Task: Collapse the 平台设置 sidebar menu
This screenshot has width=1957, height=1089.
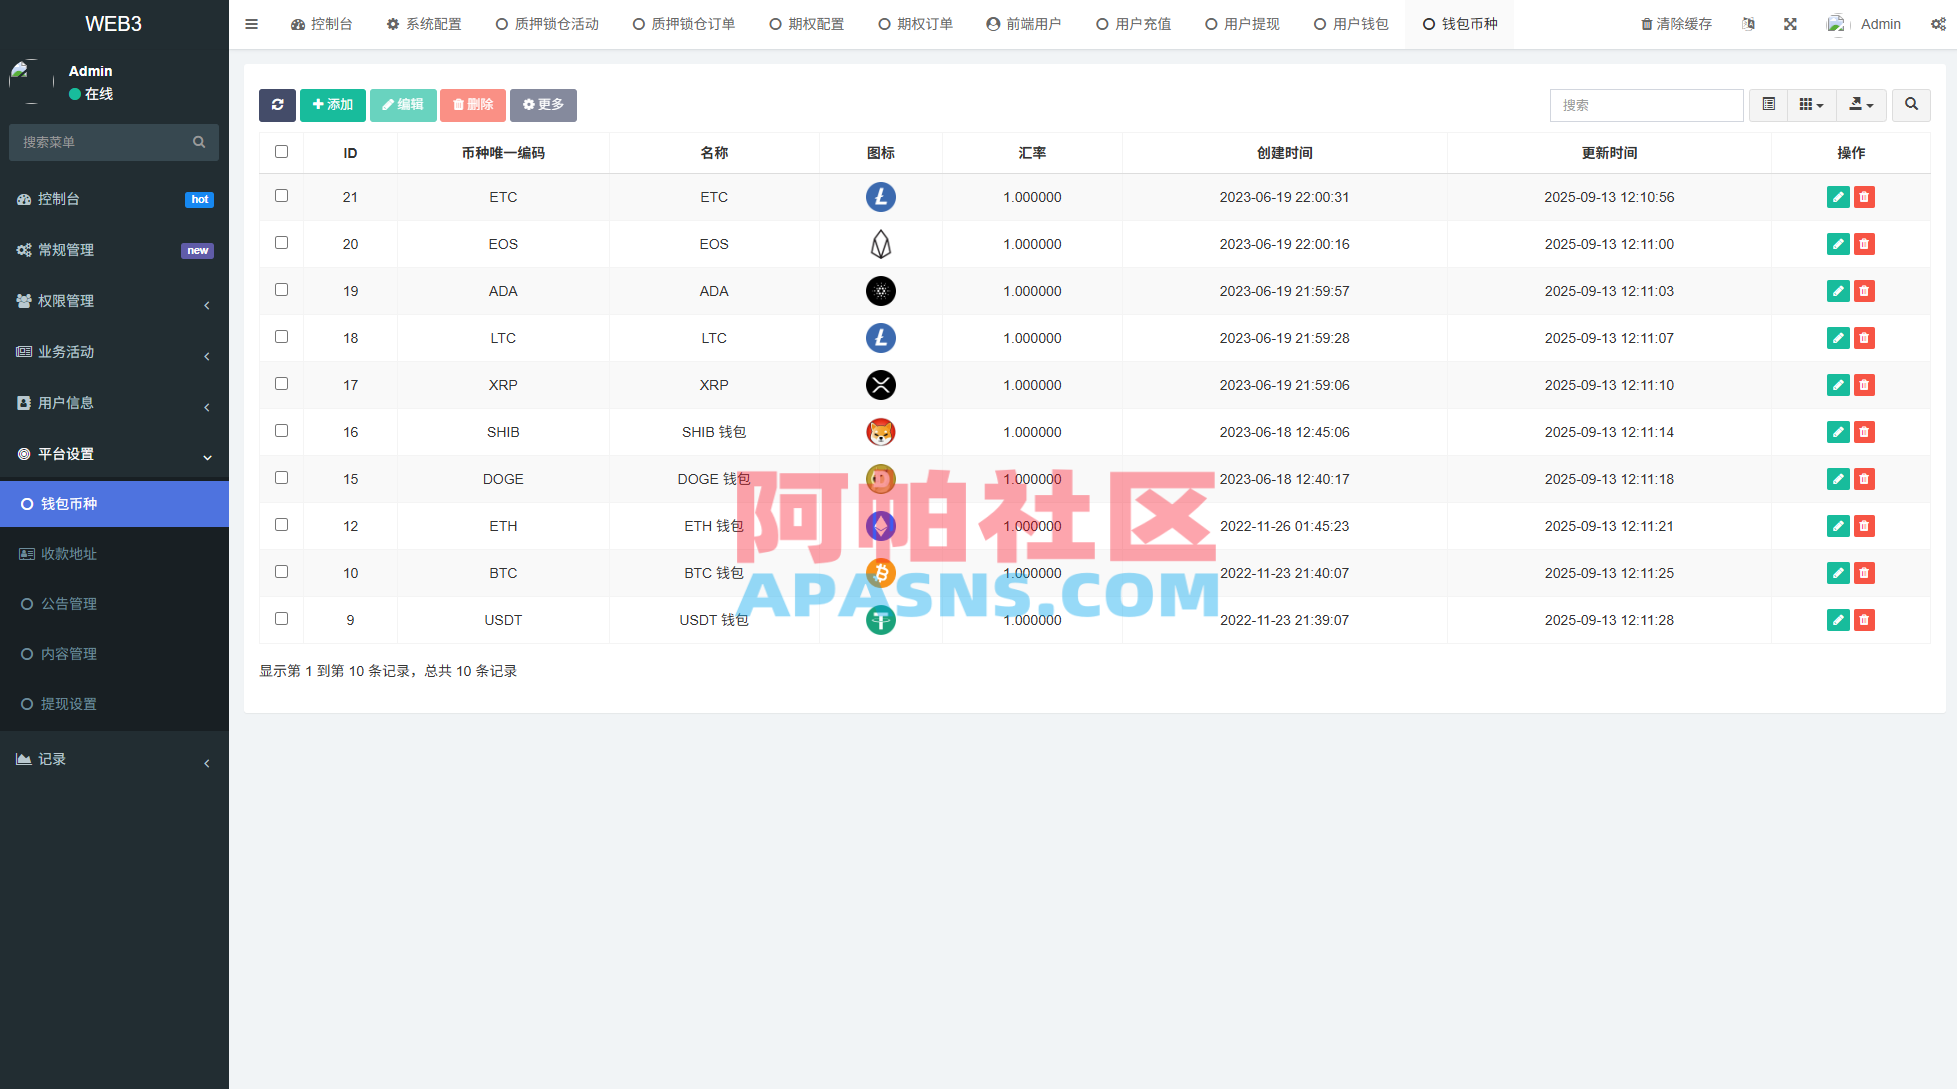Action: [114, 454]
